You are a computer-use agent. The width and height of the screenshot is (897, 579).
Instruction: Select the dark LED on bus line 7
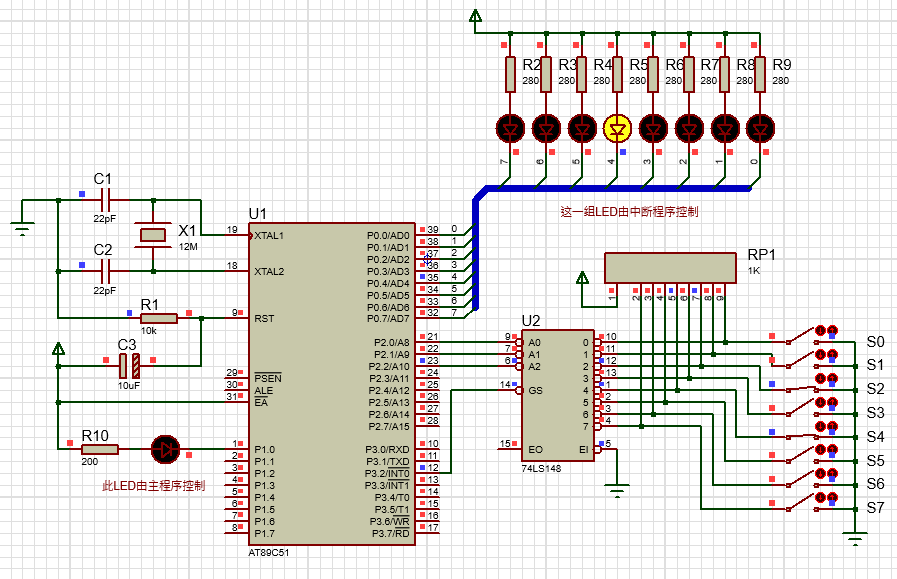510,129
